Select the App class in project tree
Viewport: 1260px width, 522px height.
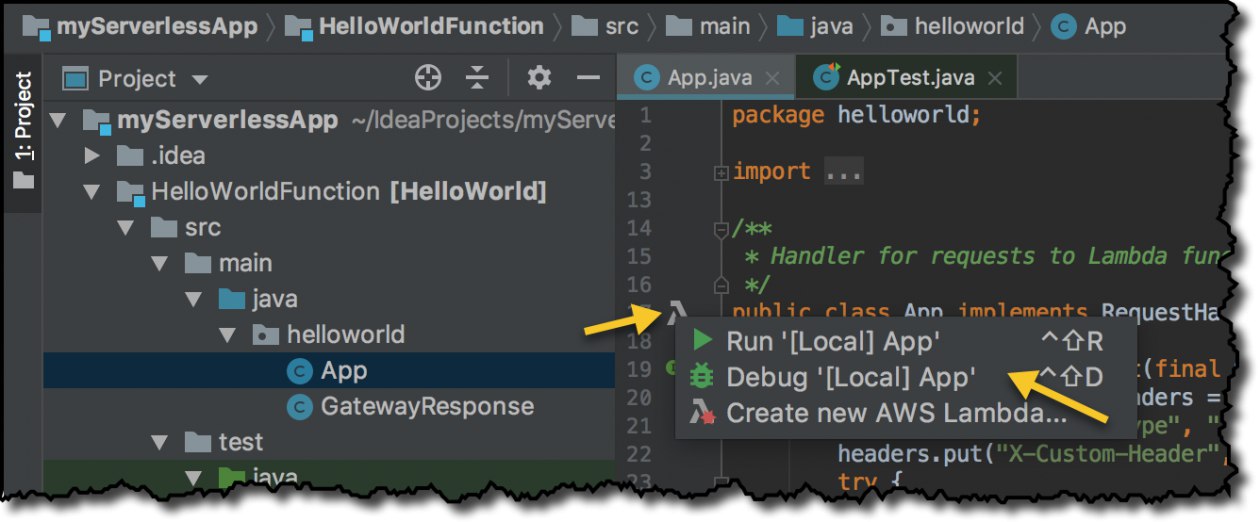[x=343, y=371]
